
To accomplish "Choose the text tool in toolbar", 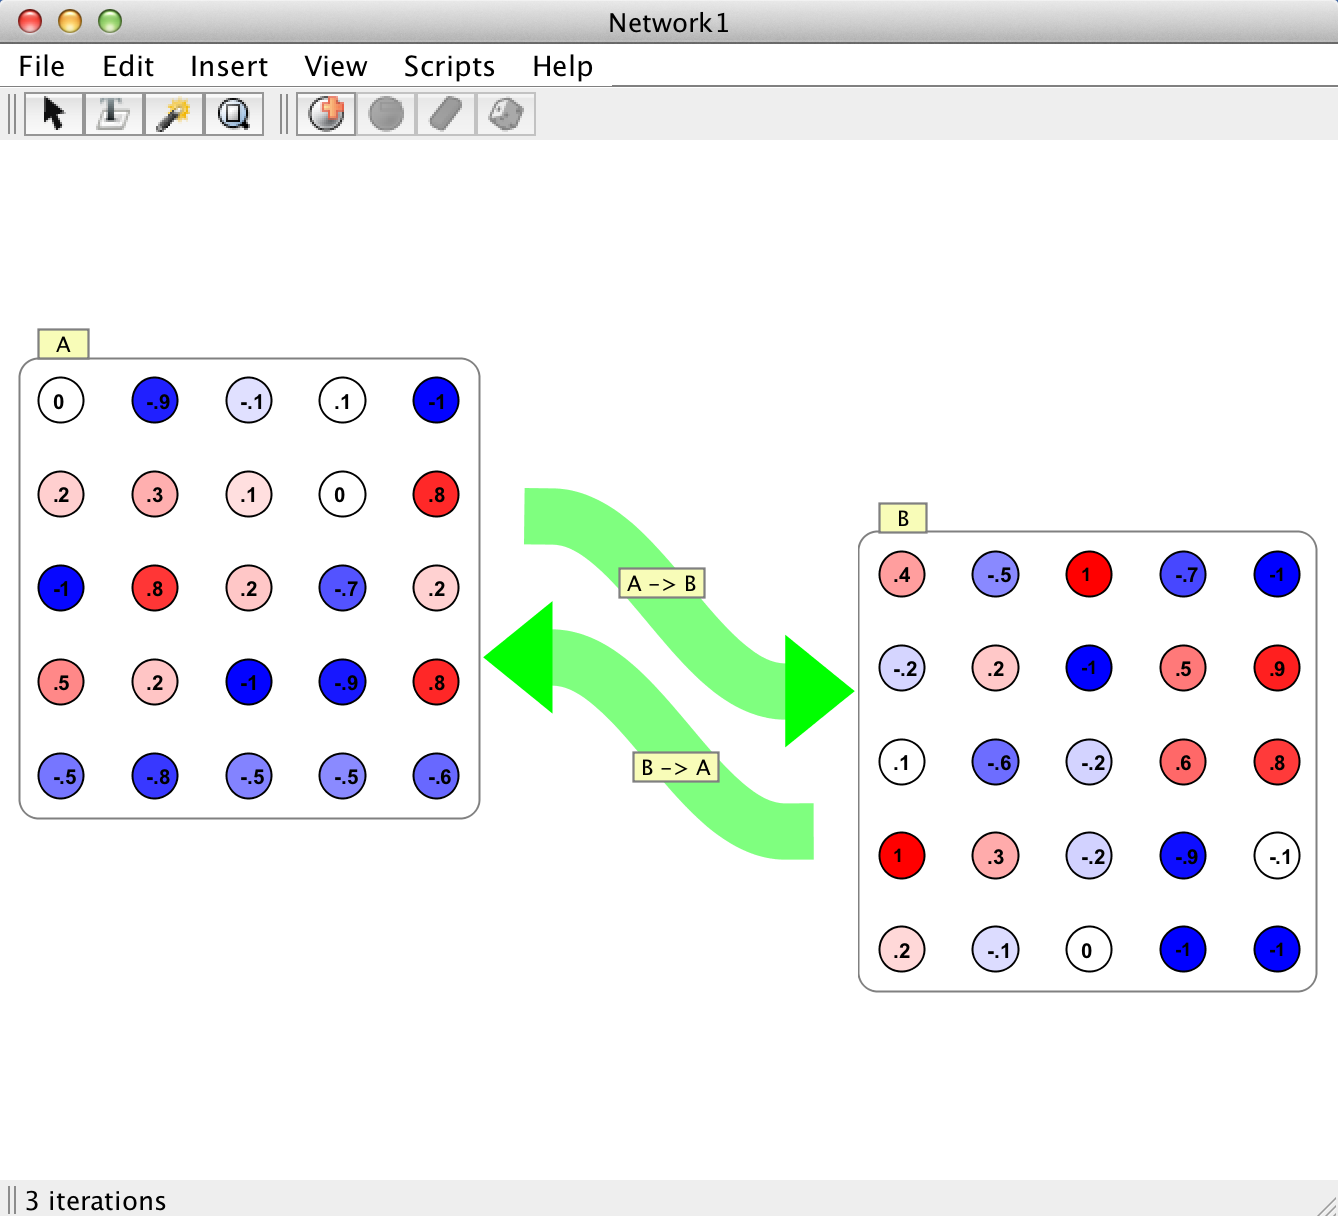I will 113,114.
